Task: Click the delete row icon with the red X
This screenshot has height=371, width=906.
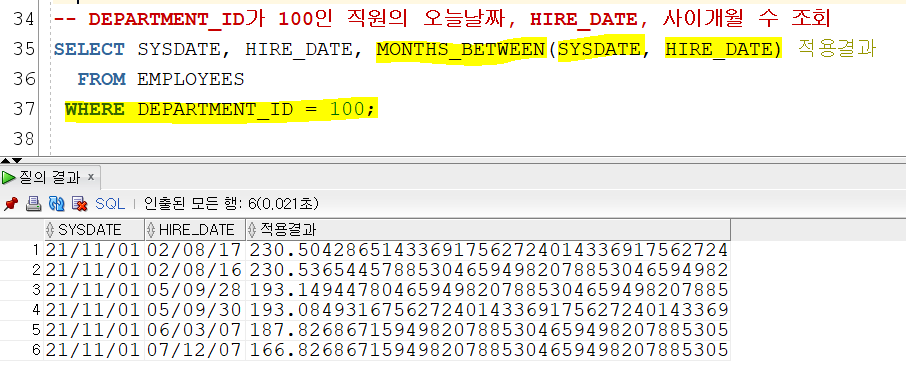Action: coord(79,203)
